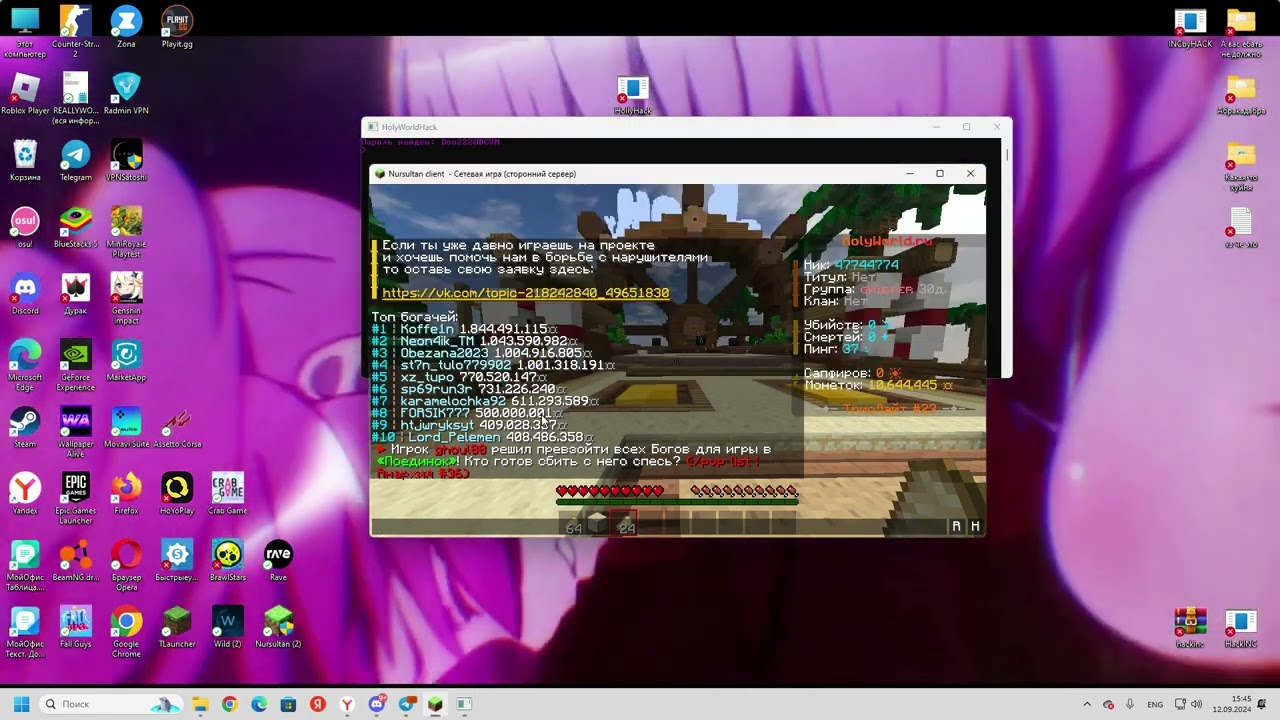
Task: Open Radmin VPN desktop shortcut
Action: click(x=126, y=94)
